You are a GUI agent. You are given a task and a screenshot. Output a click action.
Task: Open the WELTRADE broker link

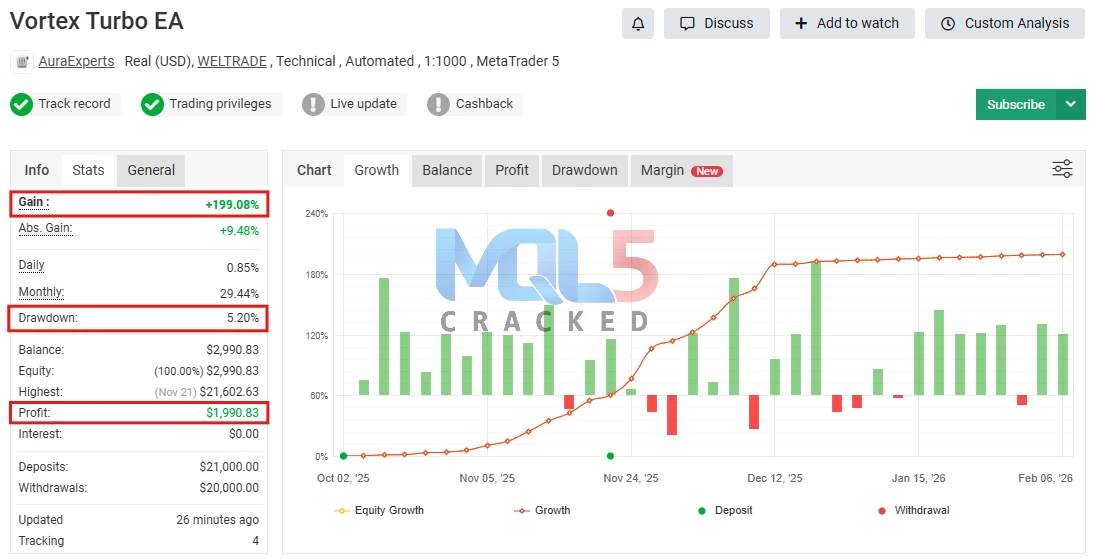232,62
